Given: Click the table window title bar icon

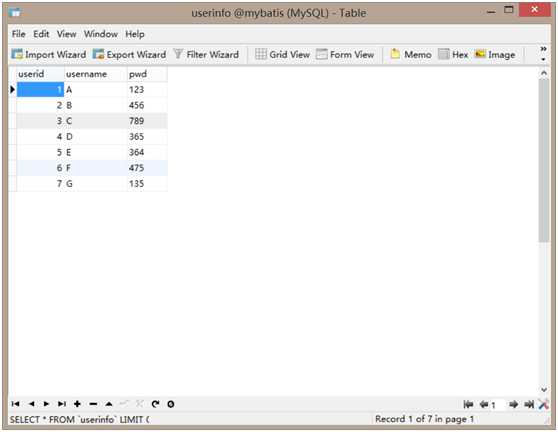Looking at the screenshot, I should [x=15, y=12].
